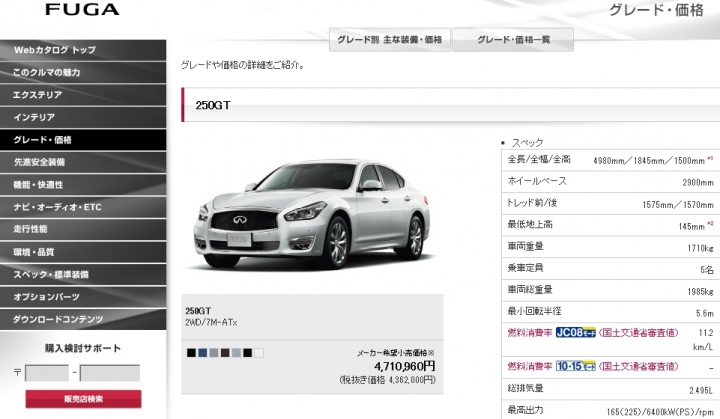Click the 250GT car image
Image resolution: width=720 pixels, height=419 pixels.
(x=311, y=215)
